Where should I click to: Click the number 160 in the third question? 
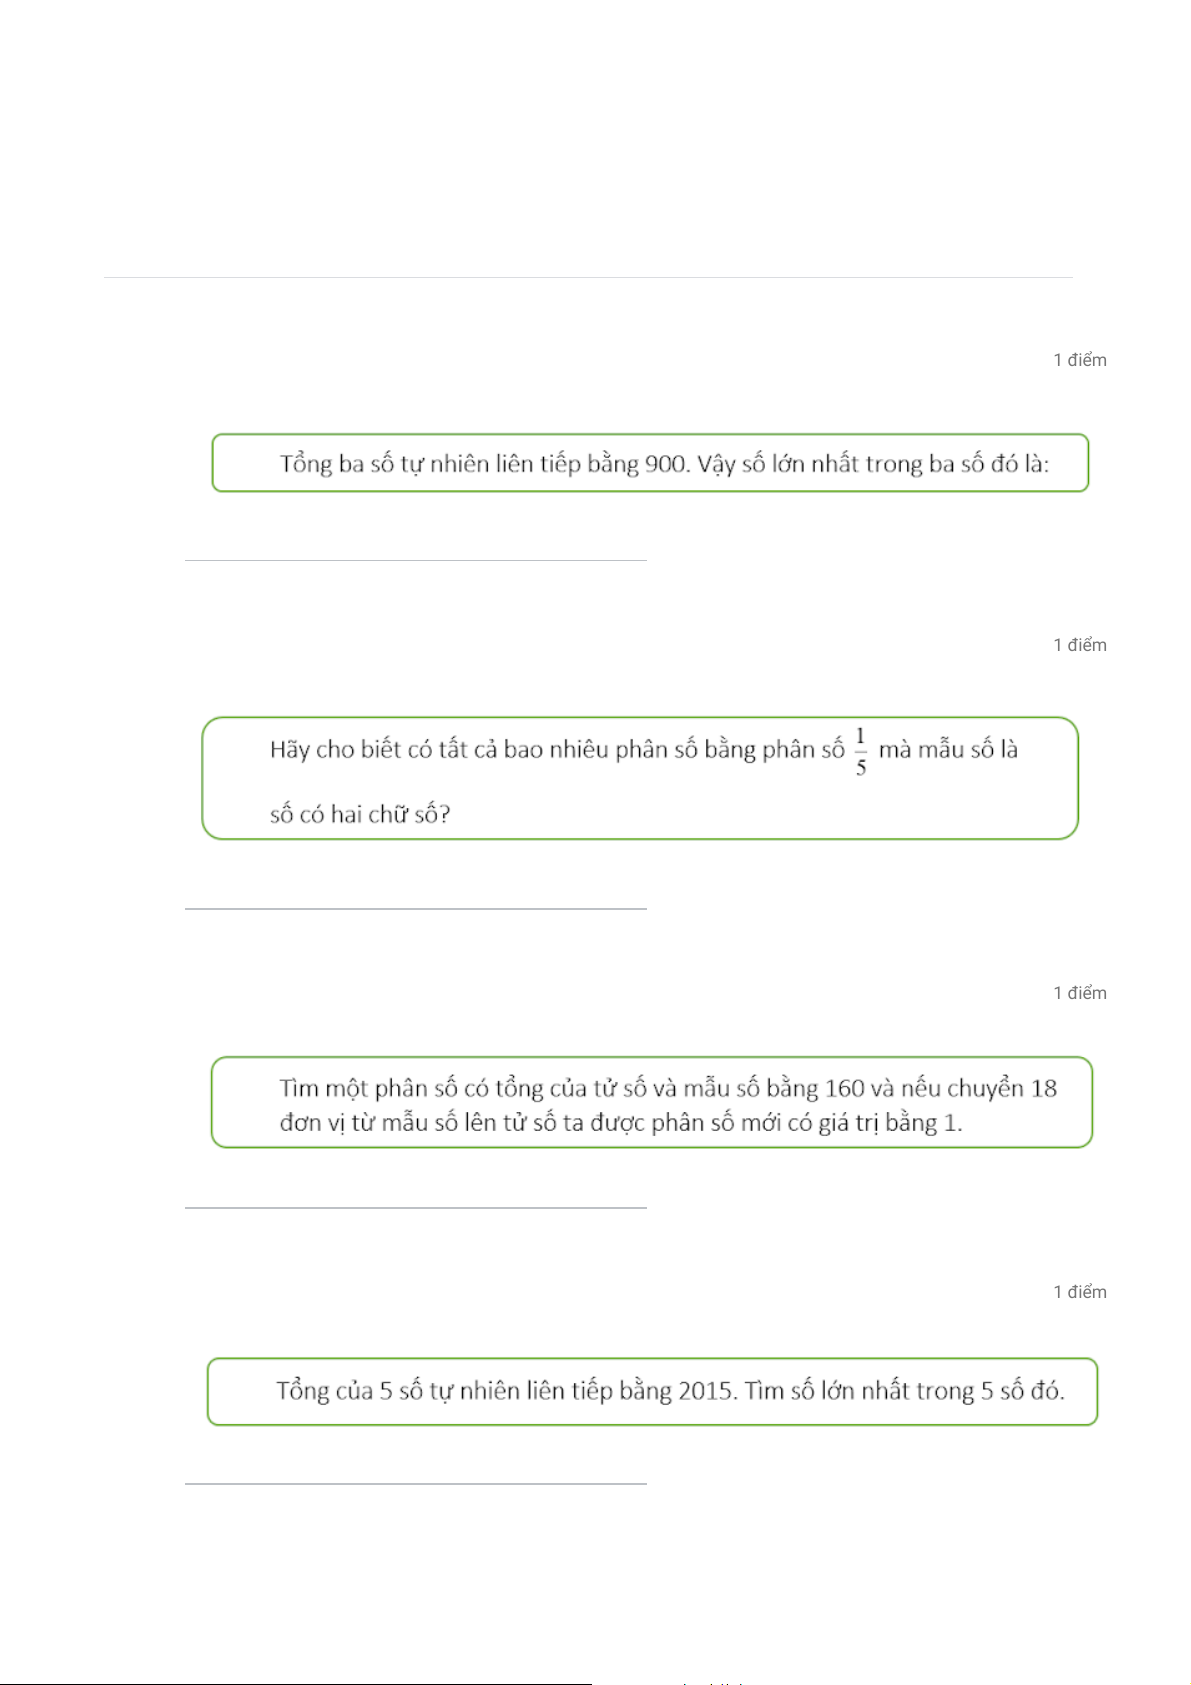pos(844,1088)
